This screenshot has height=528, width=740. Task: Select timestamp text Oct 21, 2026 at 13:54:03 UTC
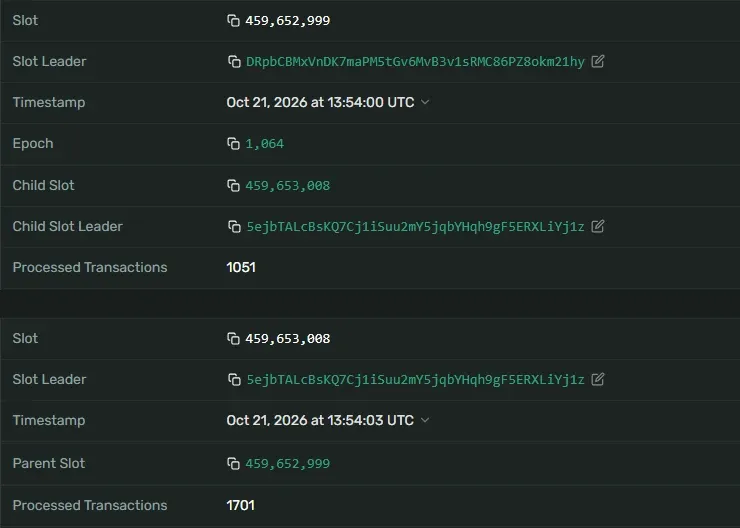320,420
